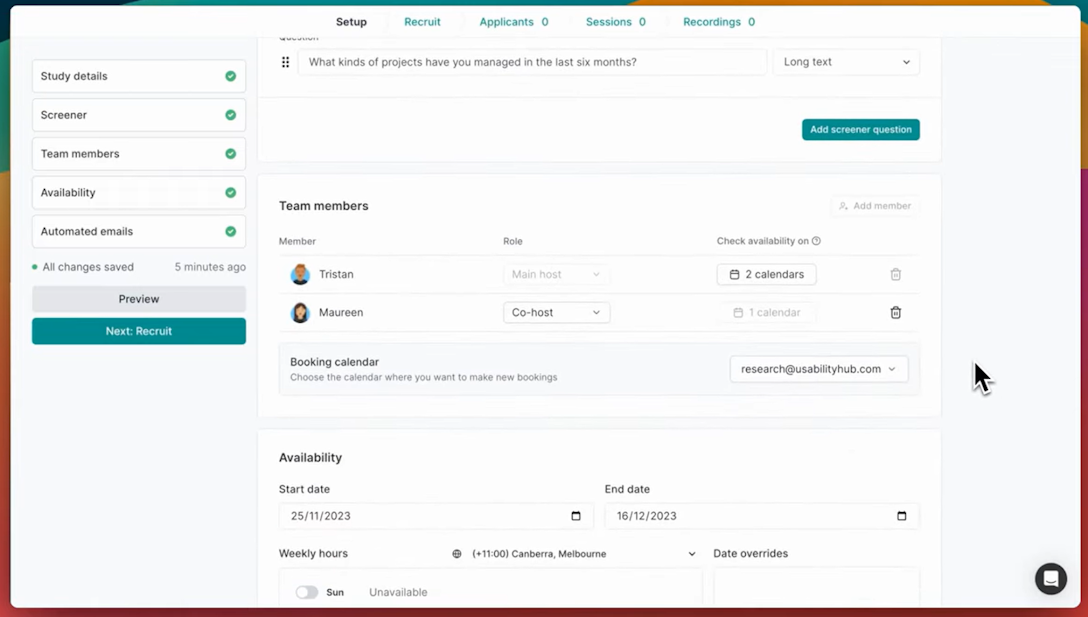Toggle Sunday availability on

(x=307, y=591)
